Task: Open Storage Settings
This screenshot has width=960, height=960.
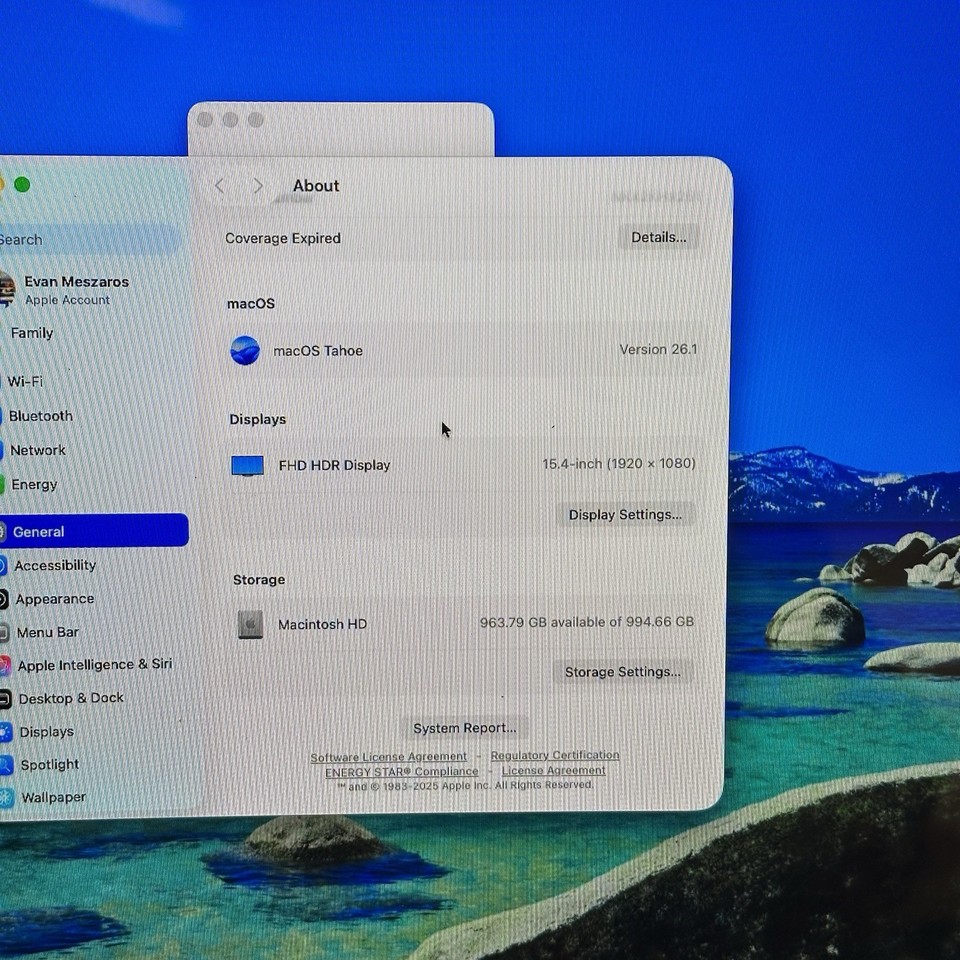Action: [x=622, y=672]
